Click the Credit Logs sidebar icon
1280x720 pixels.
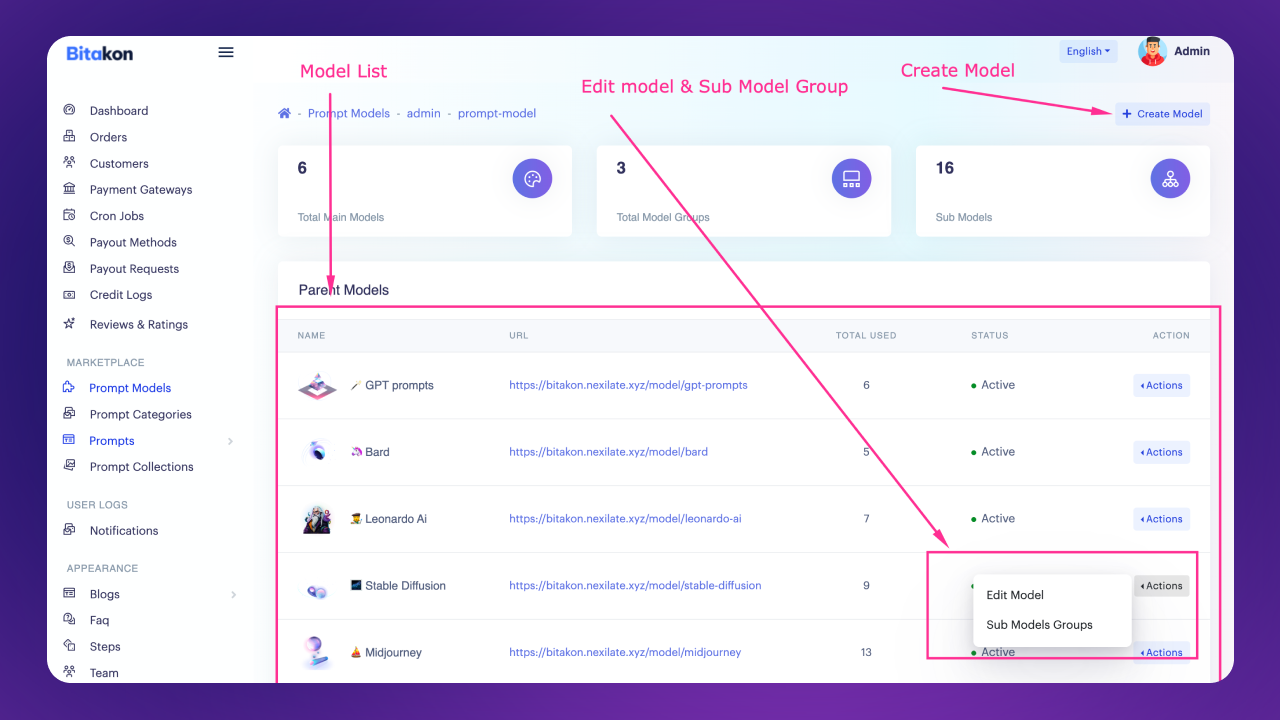(69, 295)
